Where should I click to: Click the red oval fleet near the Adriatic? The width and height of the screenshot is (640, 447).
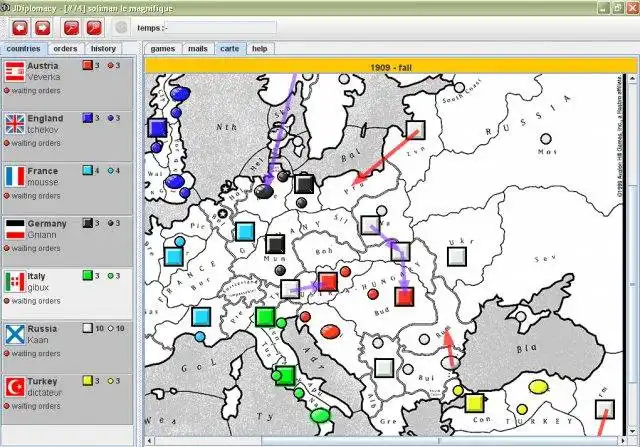click(x=330, y=332)
